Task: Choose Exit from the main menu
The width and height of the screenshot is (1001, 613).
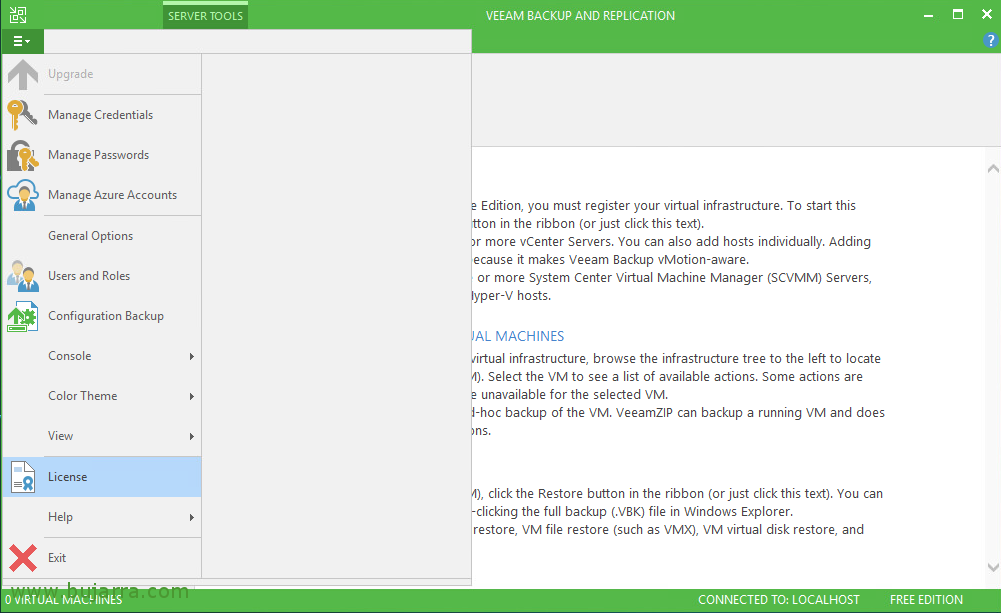Action: pos(102,557)
